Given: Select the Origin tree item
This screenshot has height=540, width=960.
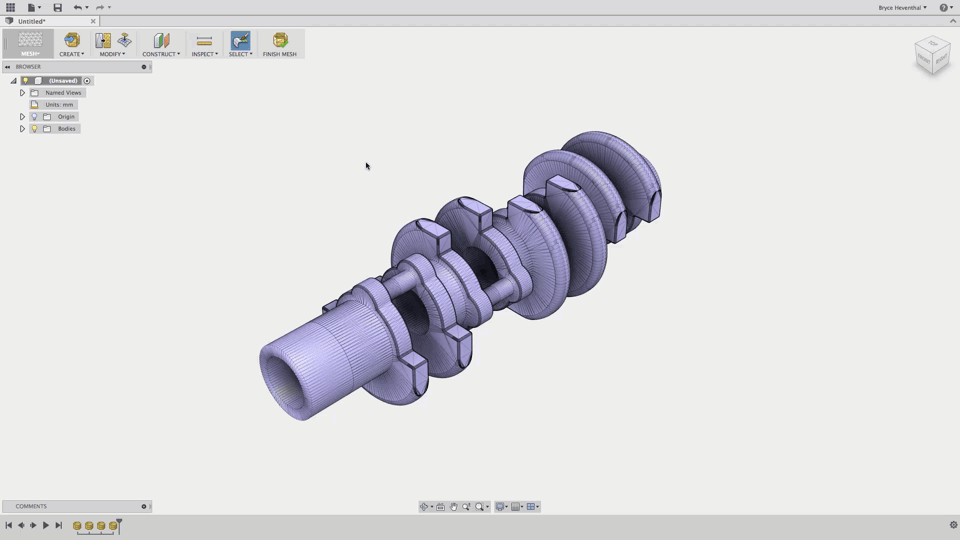Looking at the screenshot, I should tap(66, 116).
